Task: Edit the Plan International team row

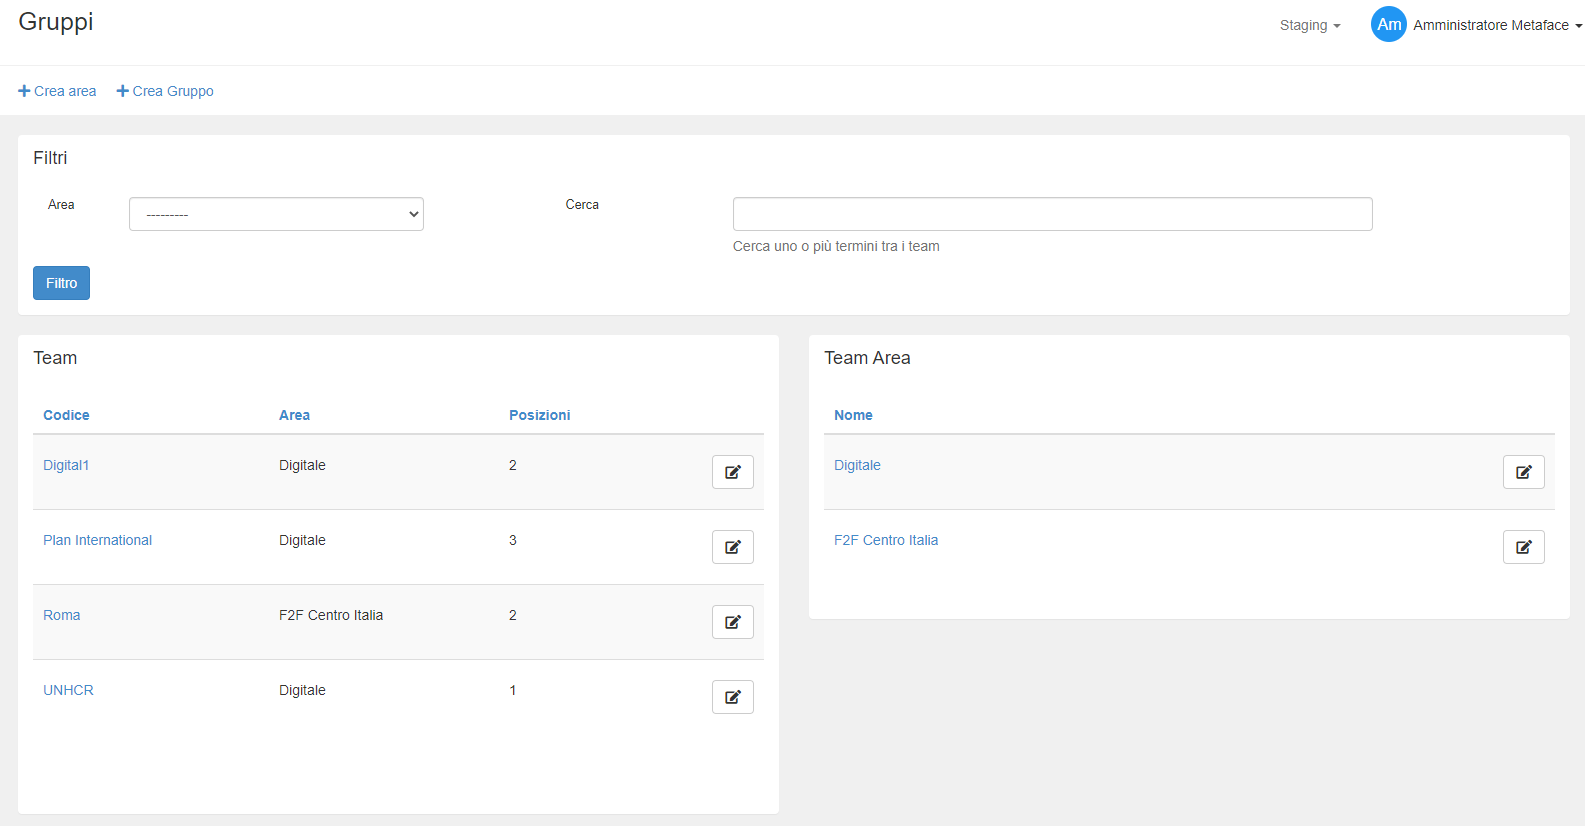Action: pyautogui.click(x=732, y=547)
